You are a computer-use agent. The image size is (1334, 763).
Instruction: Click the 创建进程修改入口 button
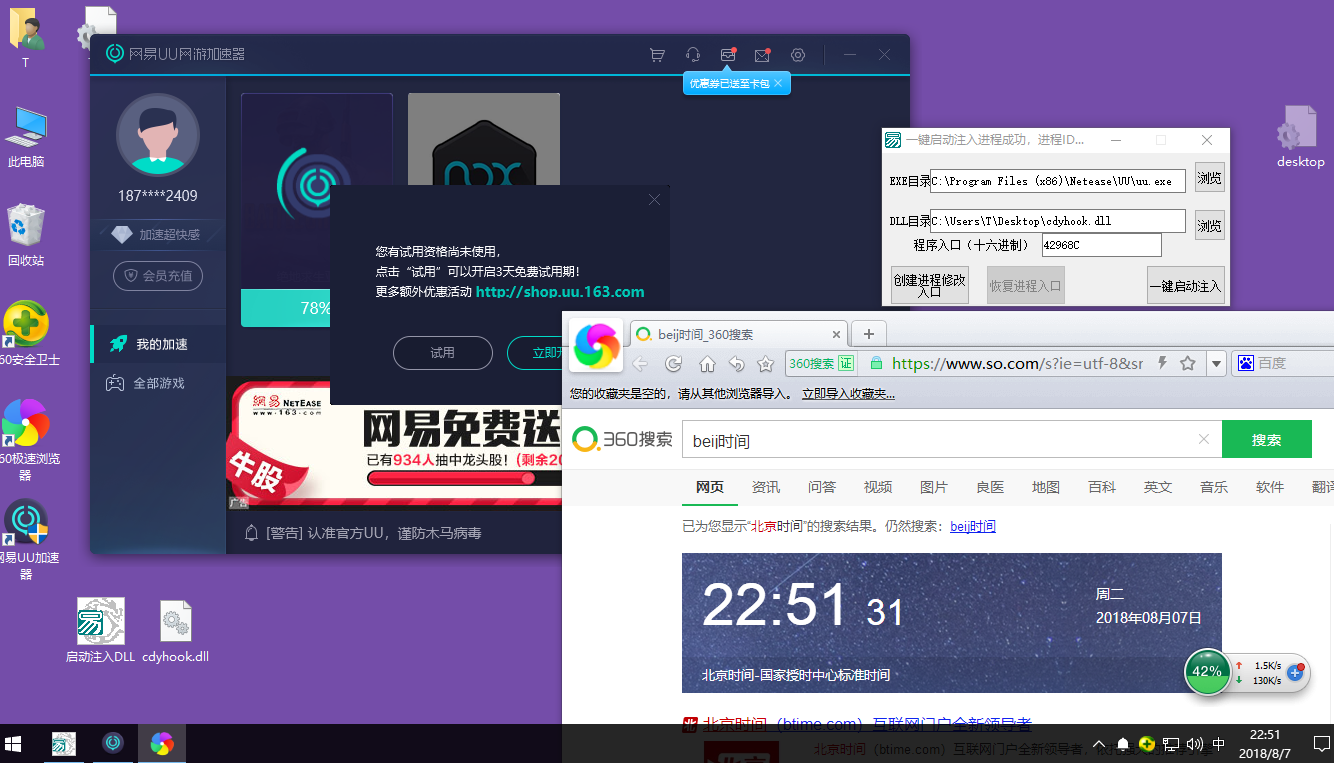tap(929, 286)
